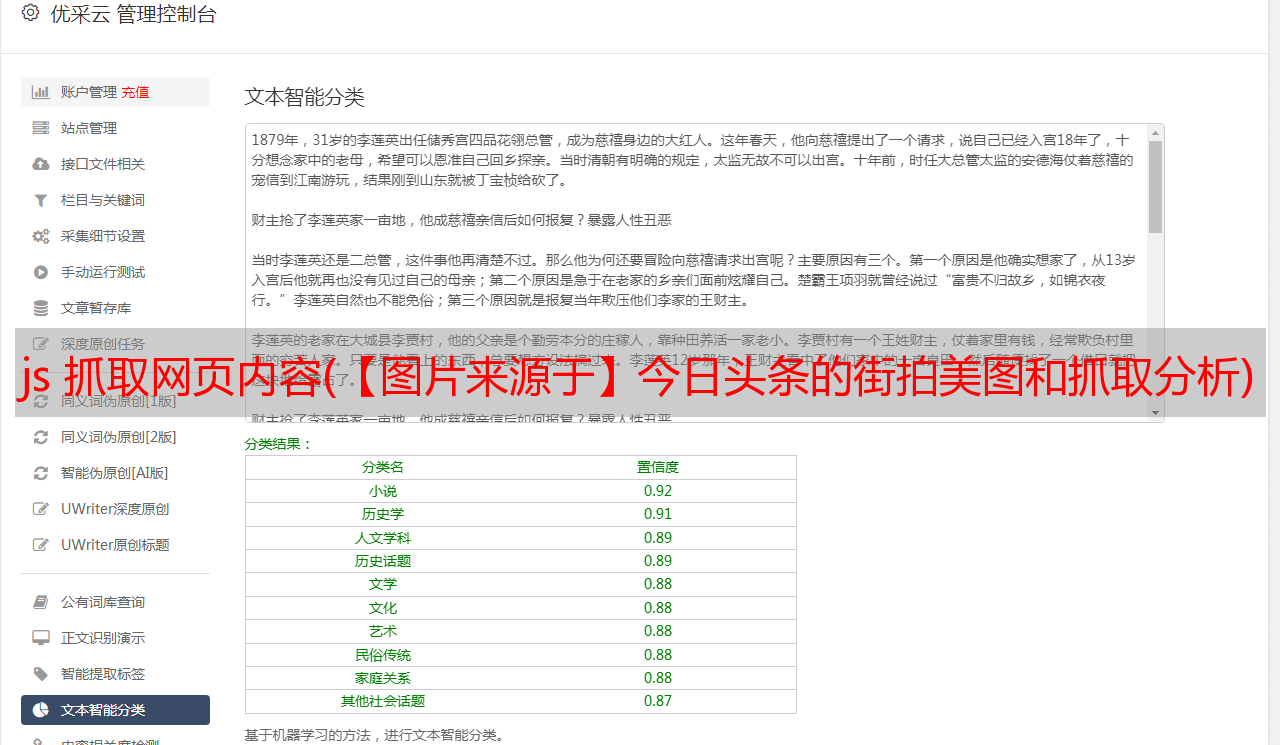Click the 优采云 管理控制台 header title
This screenshot has height=745, width=1280.
pos(133,14)
